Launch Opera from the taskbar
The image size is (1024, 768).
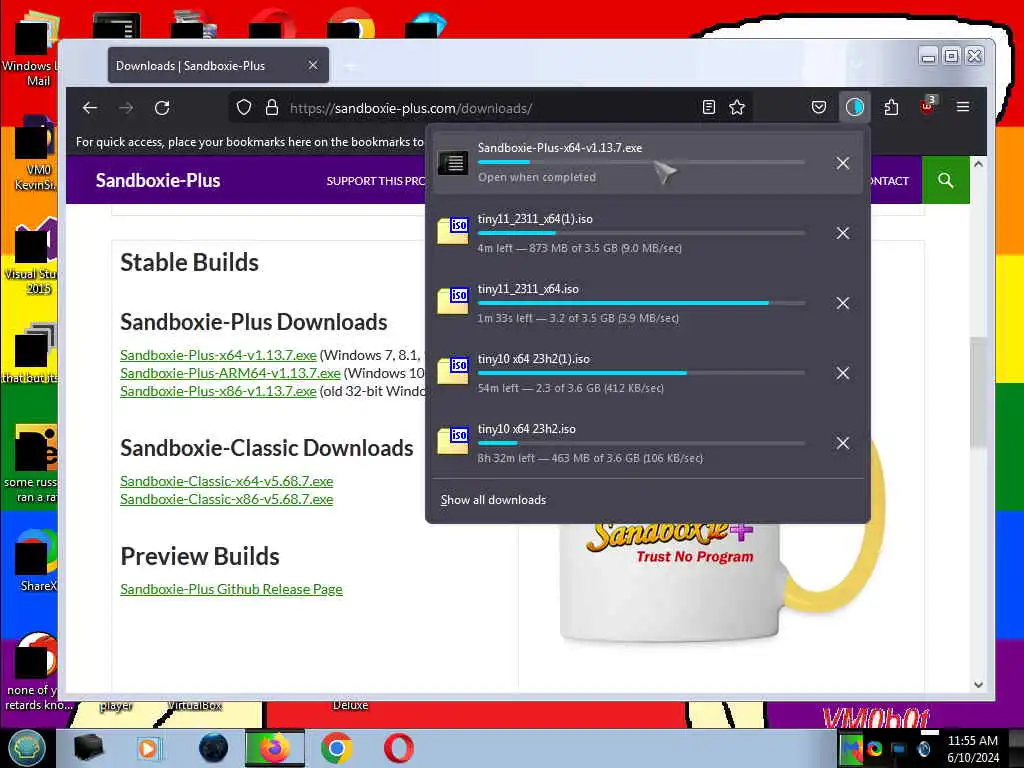pyautogui.click(x=398, y=748)
